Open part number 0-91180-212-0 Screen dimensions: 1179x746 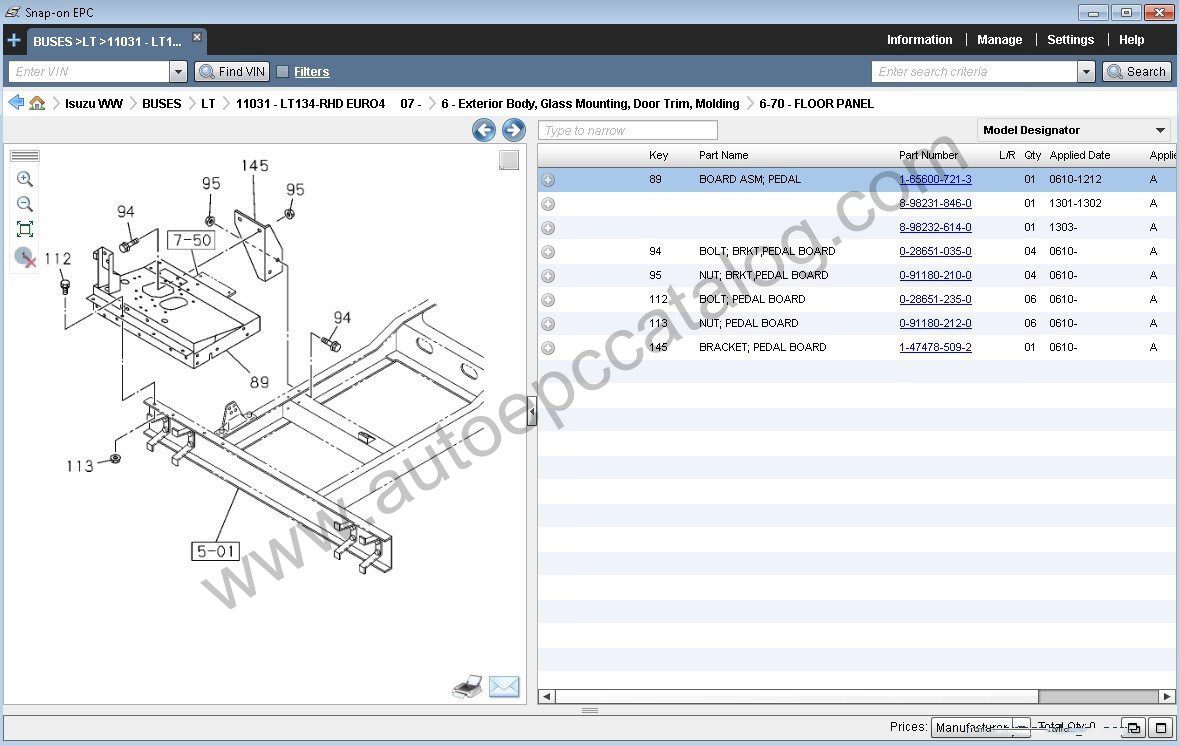coord(935,323)
